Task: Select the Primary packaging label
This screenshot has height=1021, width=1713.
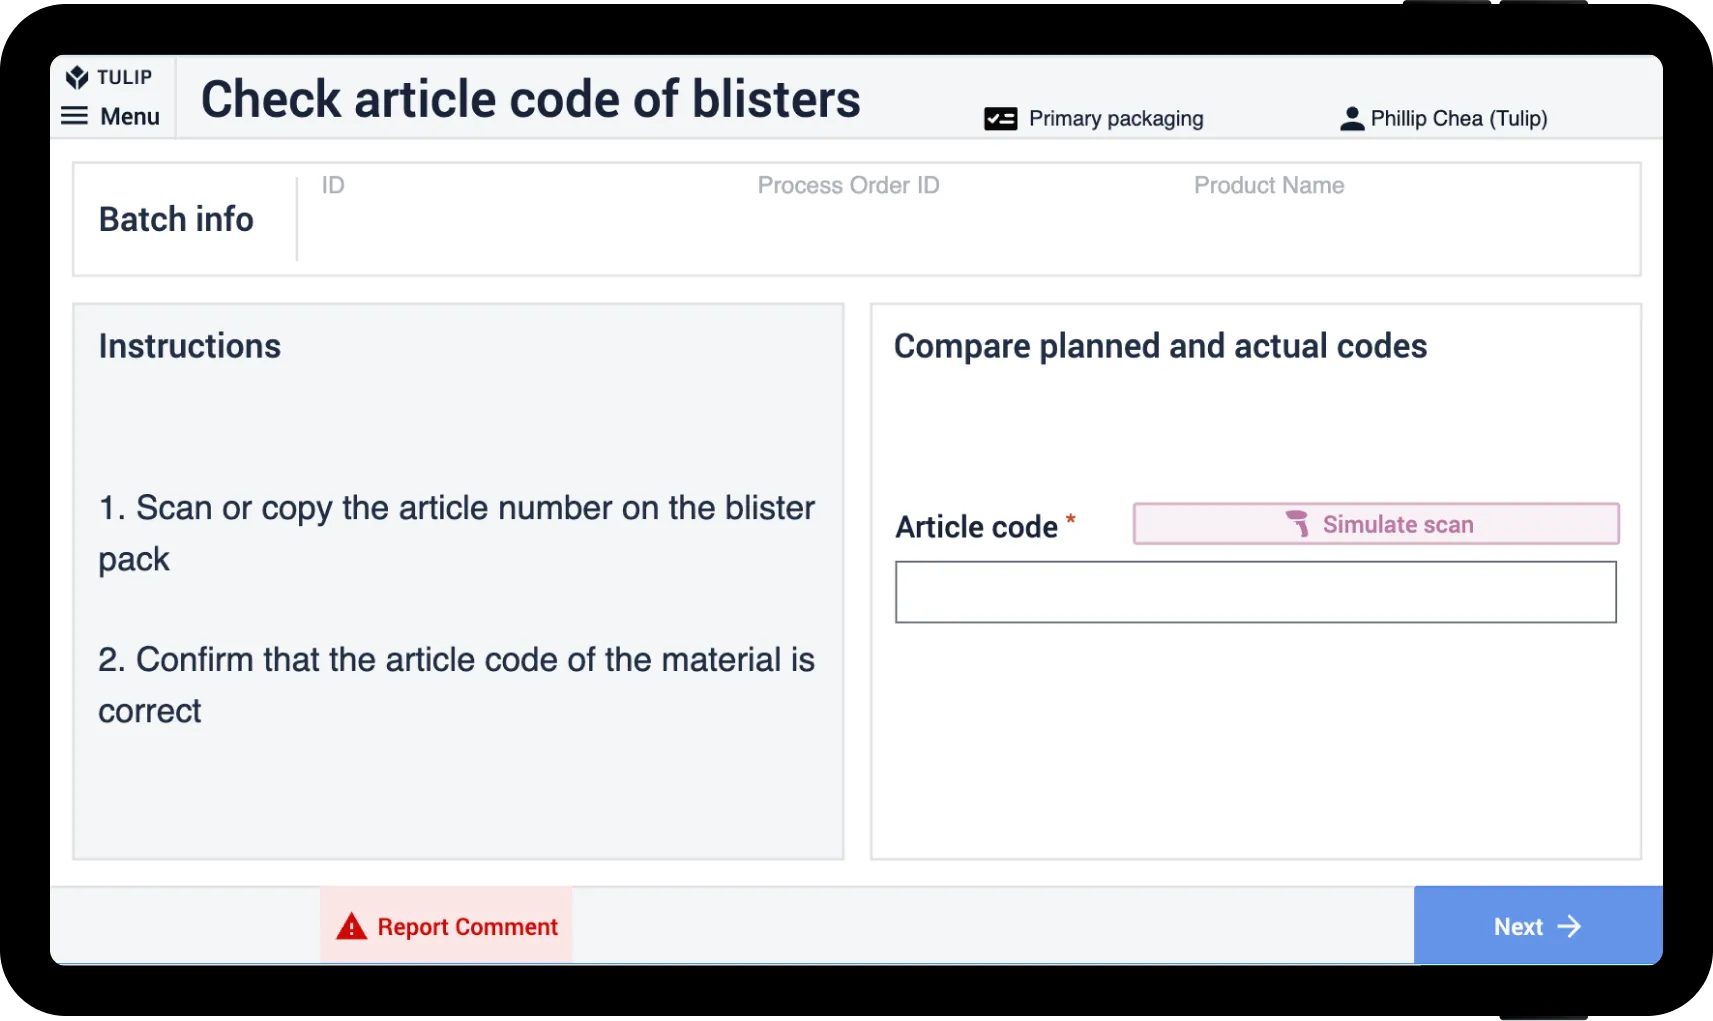Action: [1116, 119]
